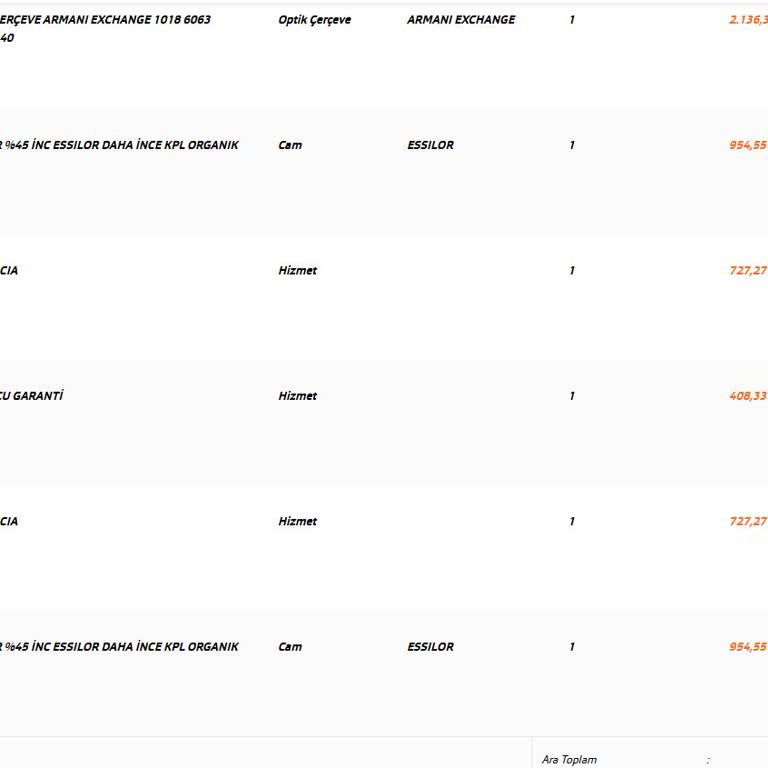Click Hizmet category in the GARANTİ row
768x768 pixels.
tap(297, 396)
